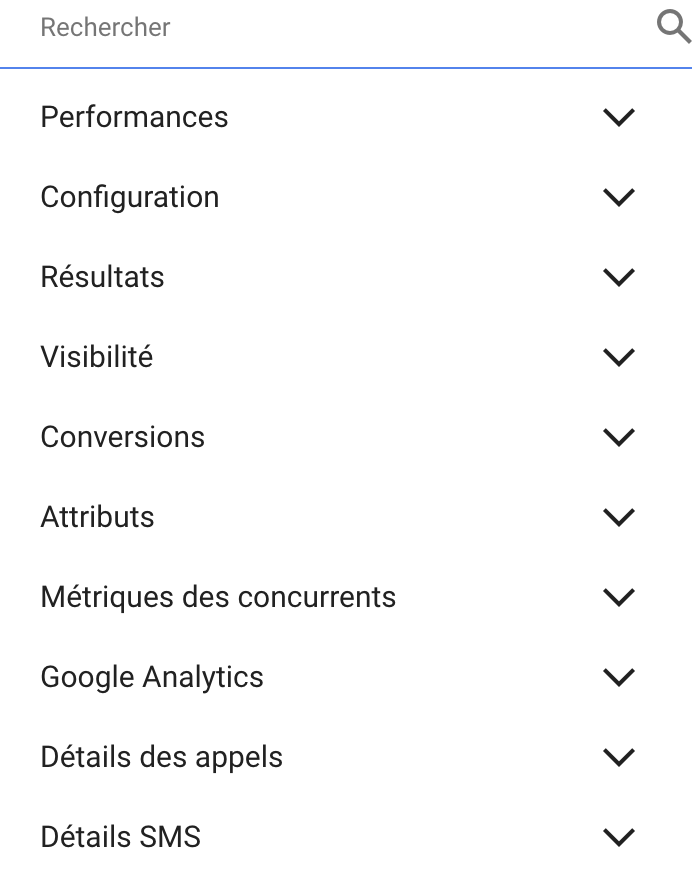692x886 pixels.
Task: Click the Détails des appels chevron
Action: pyautogui.click(x=620, y=757)
